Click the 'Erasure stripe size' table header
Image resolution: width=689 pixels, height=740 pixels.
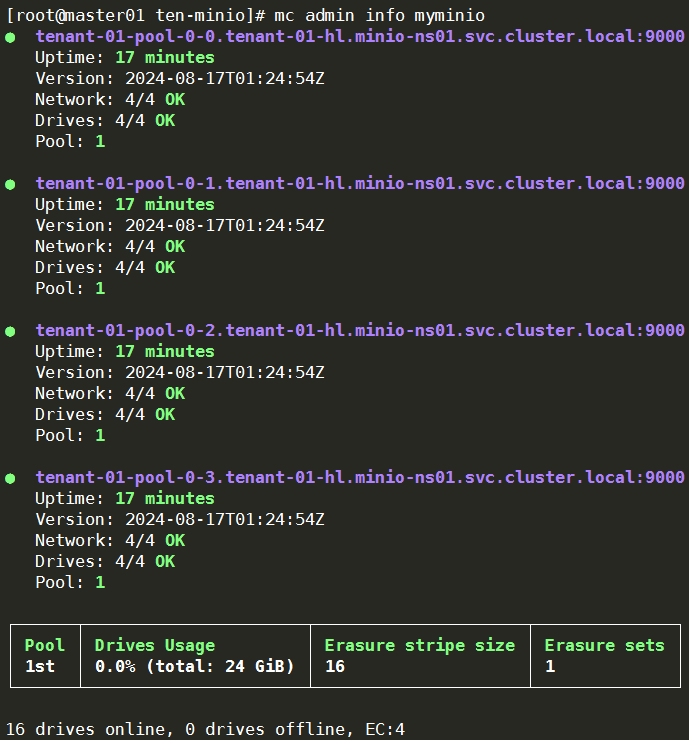420,645
